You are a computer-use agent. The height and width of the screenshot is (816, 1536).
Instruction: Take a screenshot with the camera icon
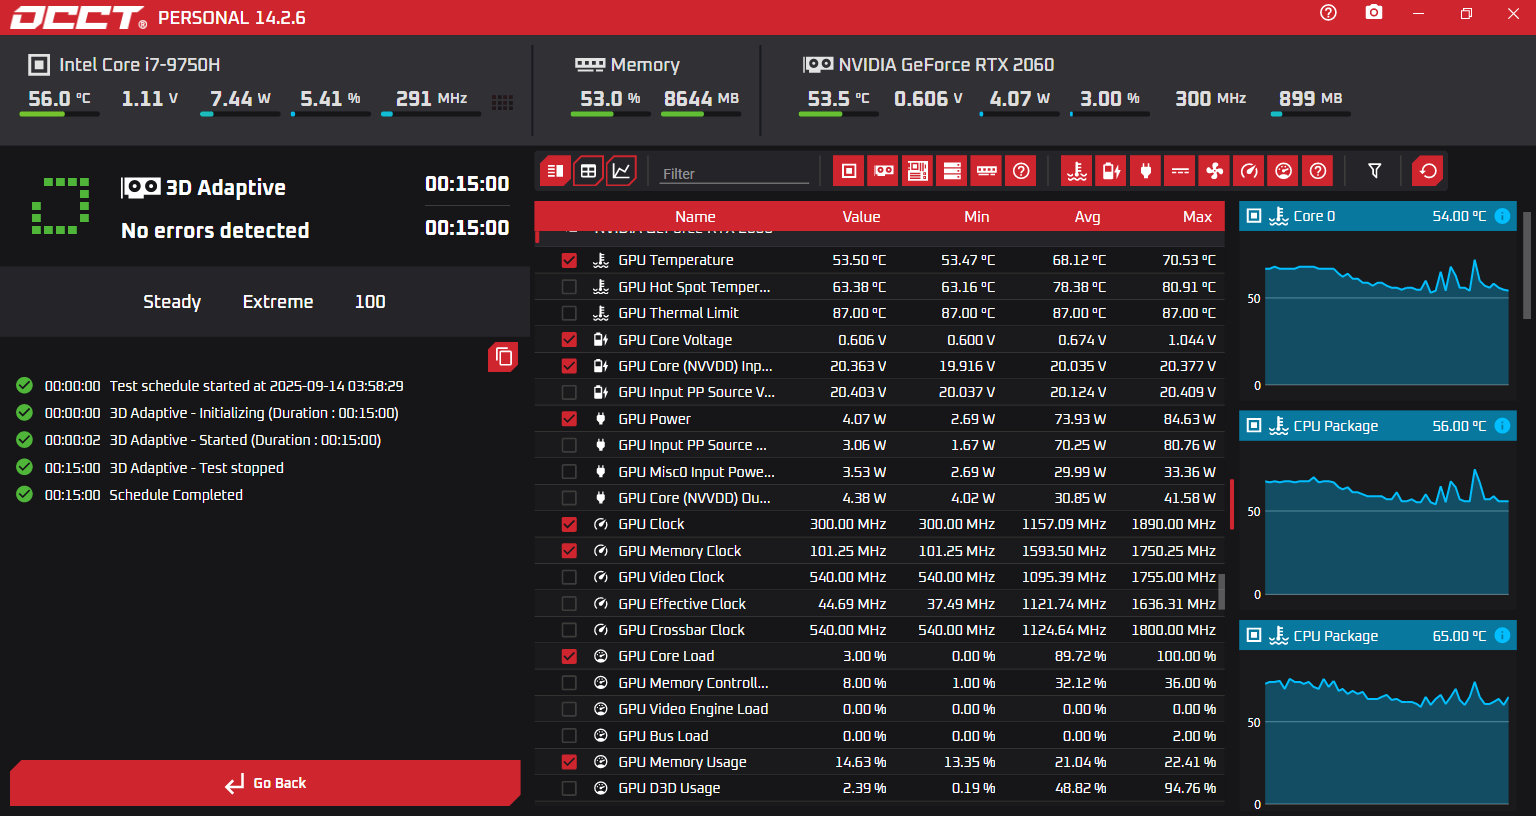(1374, 13)
